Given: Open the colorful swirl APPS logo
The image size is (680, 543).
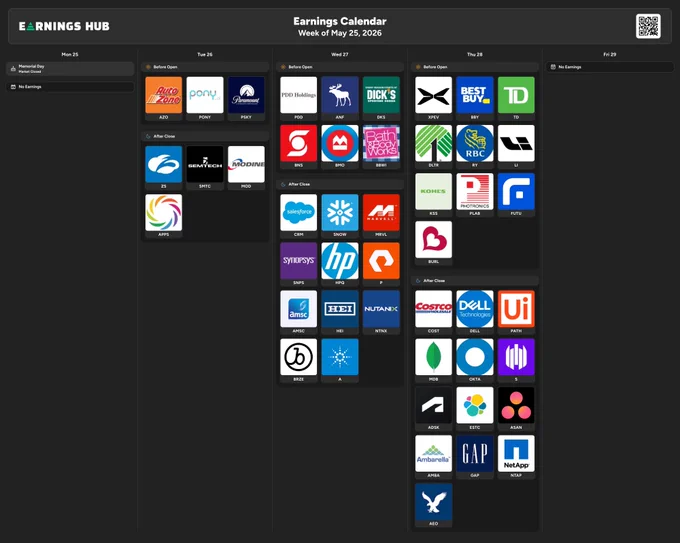Looking at the screenshot, I should 163,212.
